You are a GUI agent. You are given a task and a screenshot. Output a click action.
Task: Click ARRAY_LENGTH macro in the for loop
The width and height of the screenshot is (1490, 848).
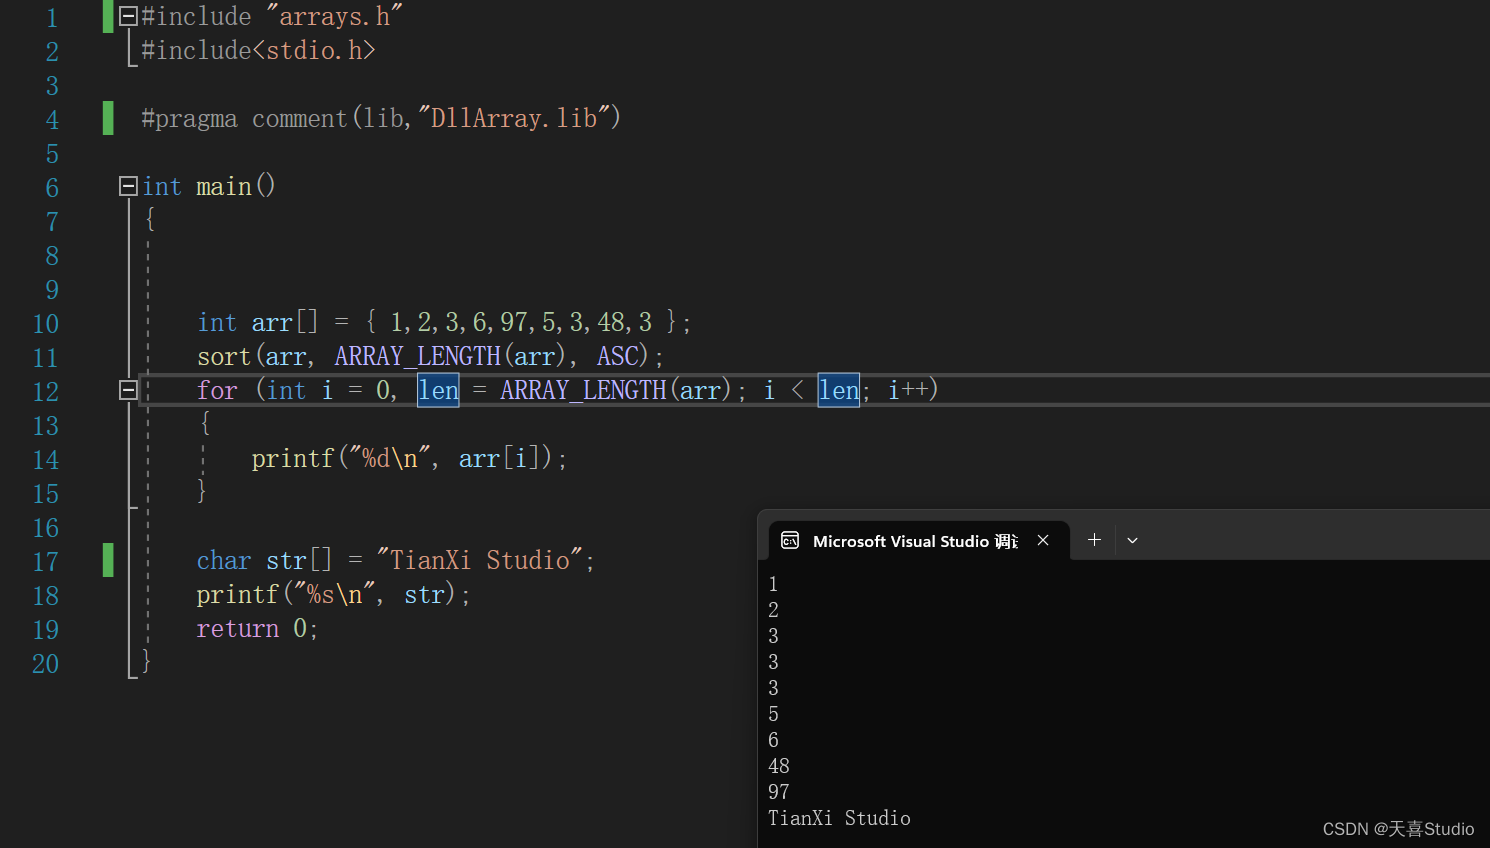click(583, 390)
